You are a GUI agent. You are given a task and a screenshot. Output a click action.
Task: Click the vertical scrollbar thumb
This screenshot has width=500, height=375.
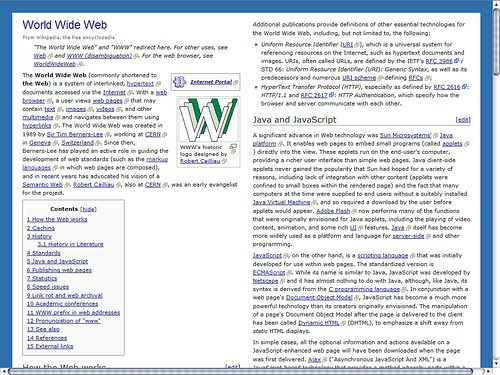pos(497,43)
